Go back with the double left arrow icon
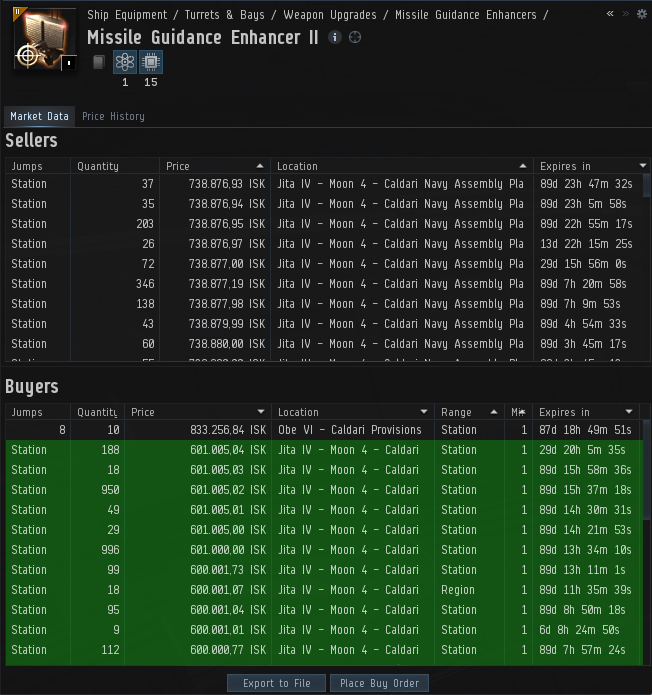This screenshot has width=652, height=695. (x=610, y=14)
